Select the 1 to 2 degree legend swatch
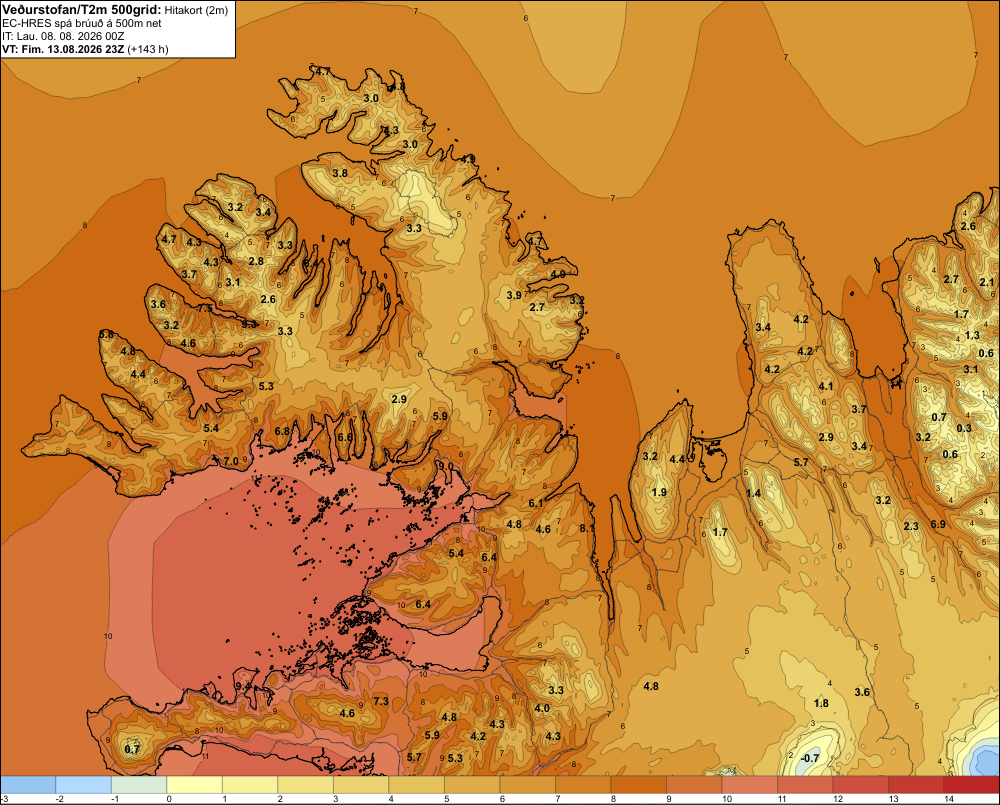The image size is (1000, 805). click(x=250, y=785)
